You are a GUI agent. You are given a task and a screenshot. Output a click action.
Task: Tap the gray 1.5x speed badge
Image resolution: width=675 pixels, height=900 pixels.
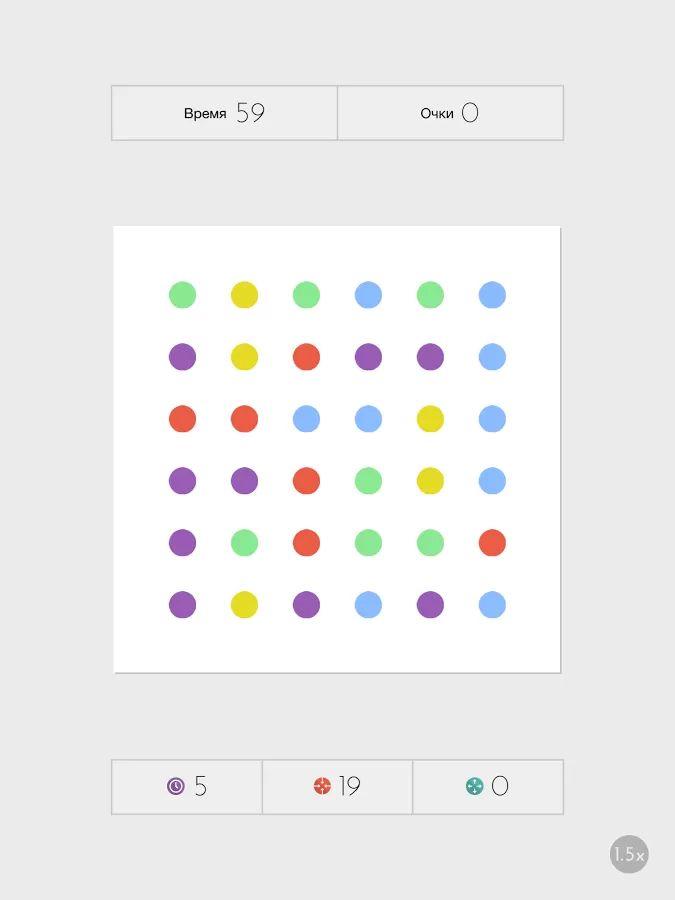click(x=629, y=854)
